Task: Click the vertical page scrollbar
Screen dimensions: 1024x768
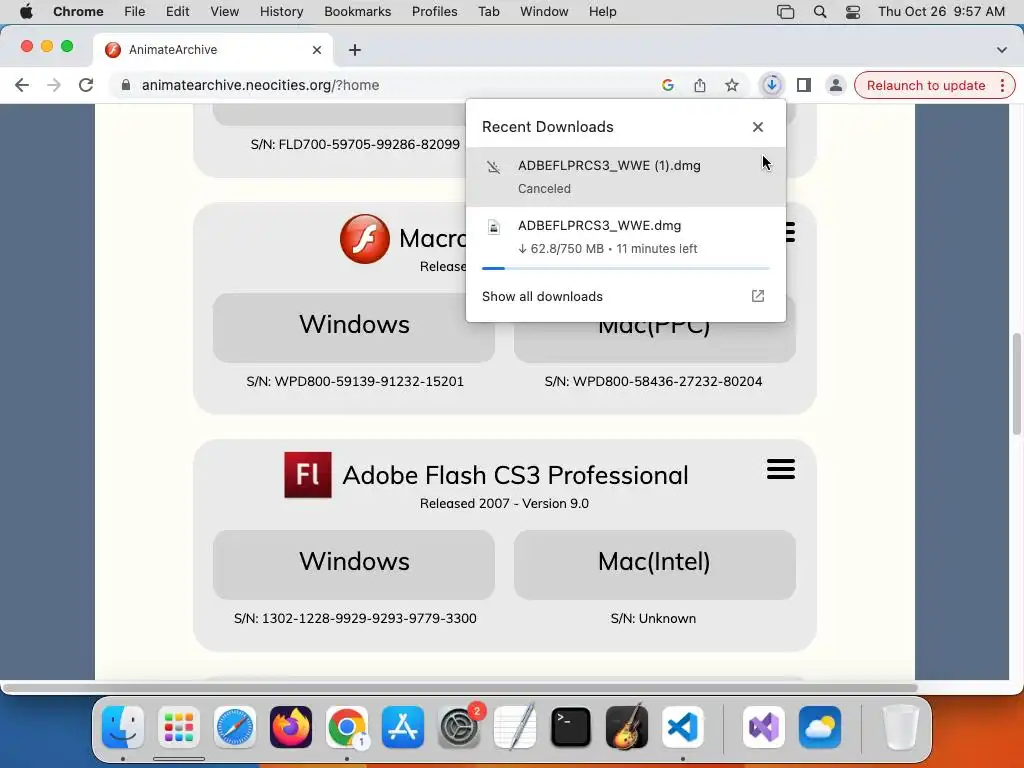Action: coord(1017,384)
